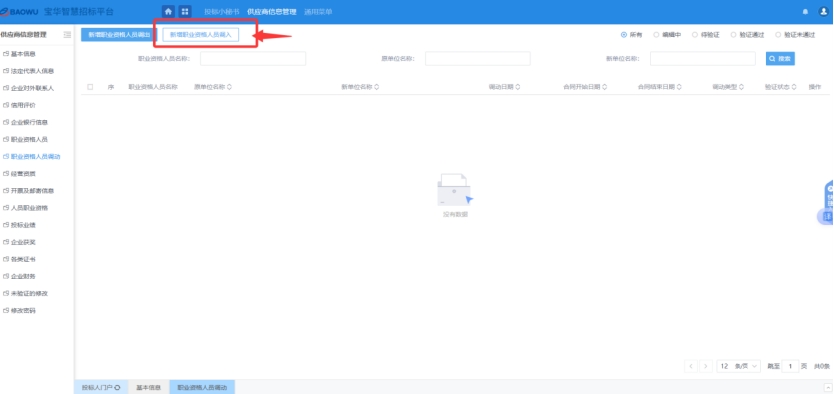Open the 12 条/页 page size dropdown

(x=738, y=366)
